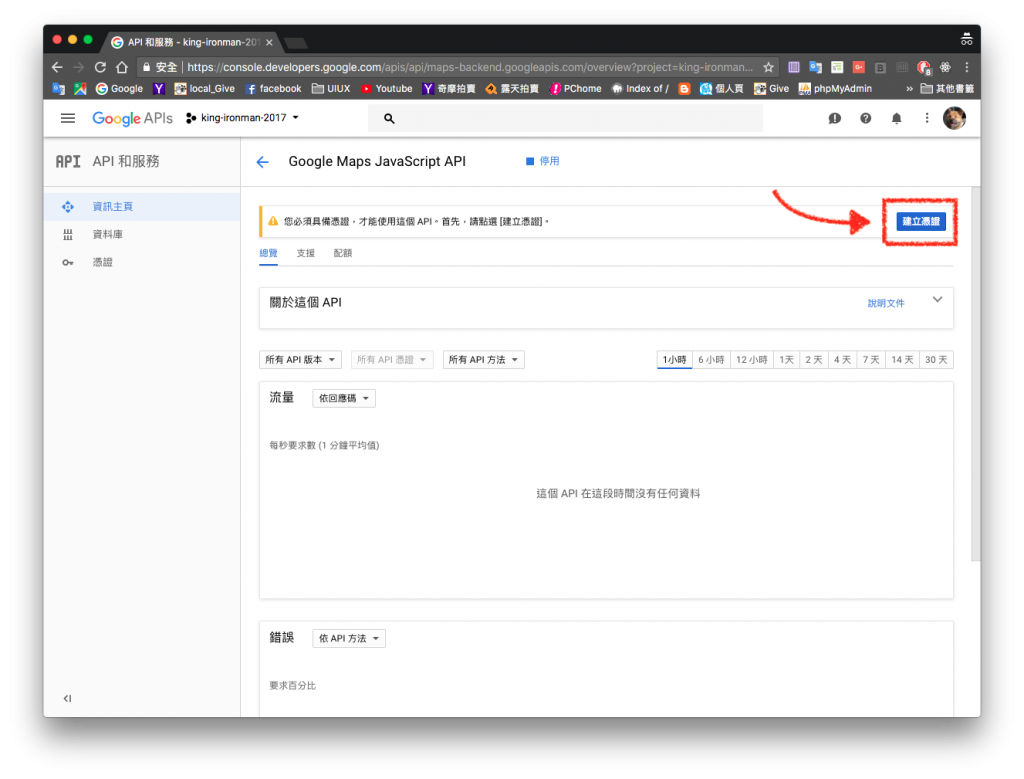The width and height of the screenshot is (1024, 779).
Task: Click the browser home button
Action: click(x=121, y=67)
